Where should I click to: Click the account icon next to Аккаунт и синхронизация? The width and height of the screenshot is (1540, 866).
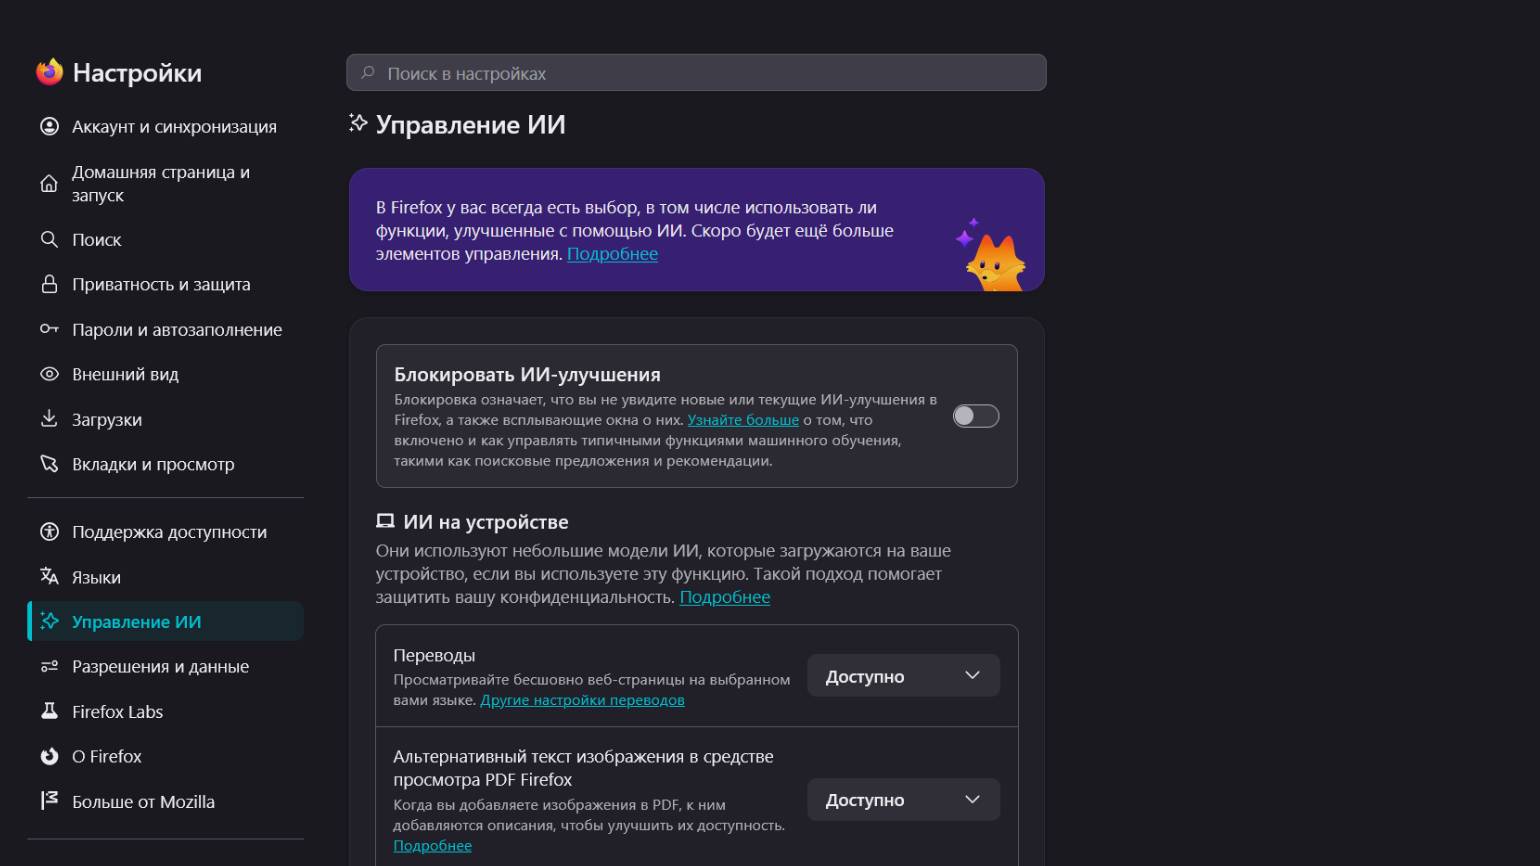49,126
